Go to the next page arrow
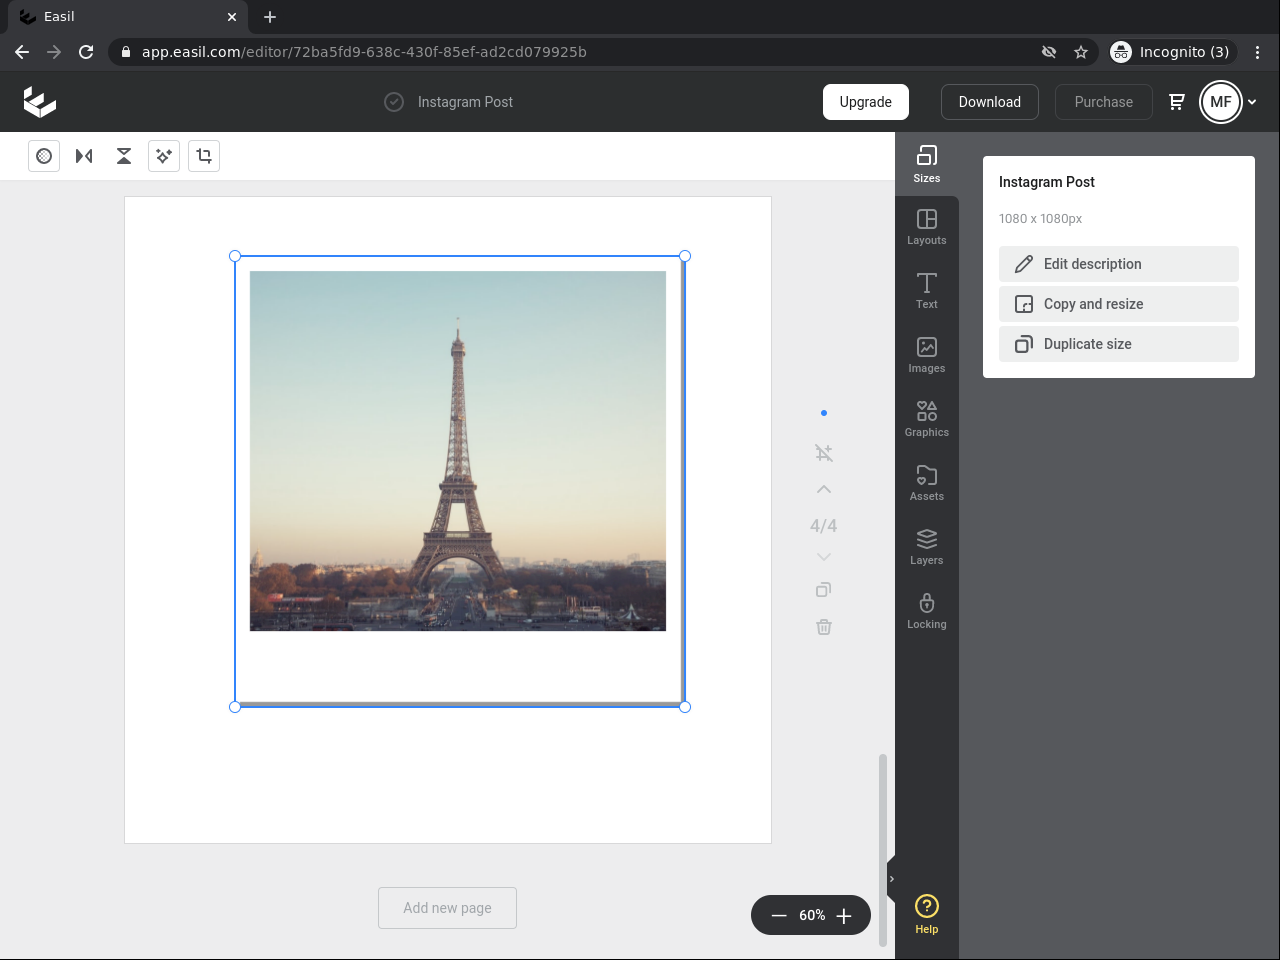 [x=824, y=557]
